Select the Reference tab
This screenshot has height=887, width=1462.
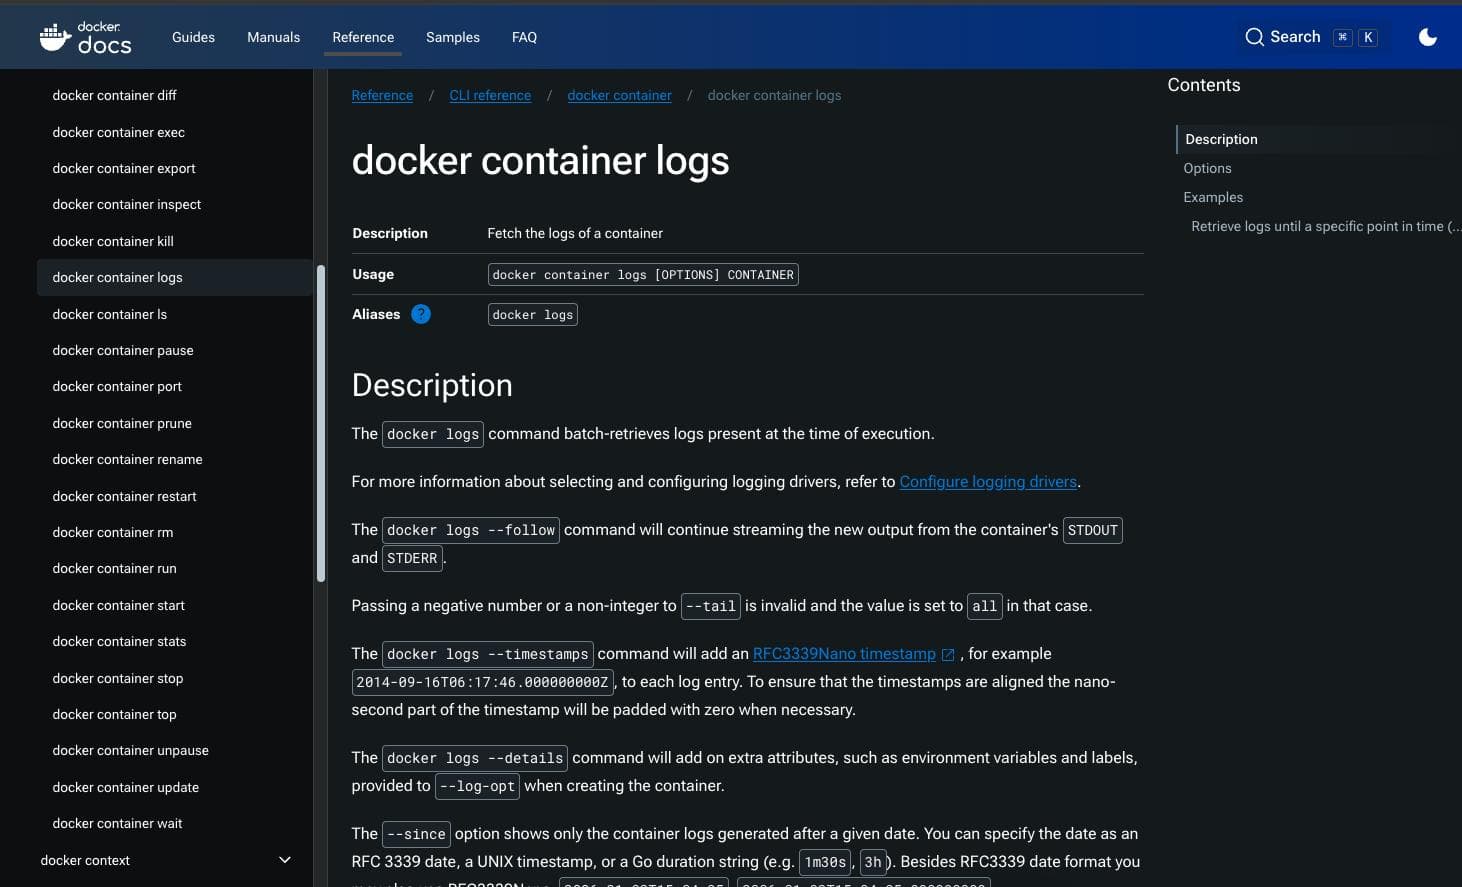point(363,37)
